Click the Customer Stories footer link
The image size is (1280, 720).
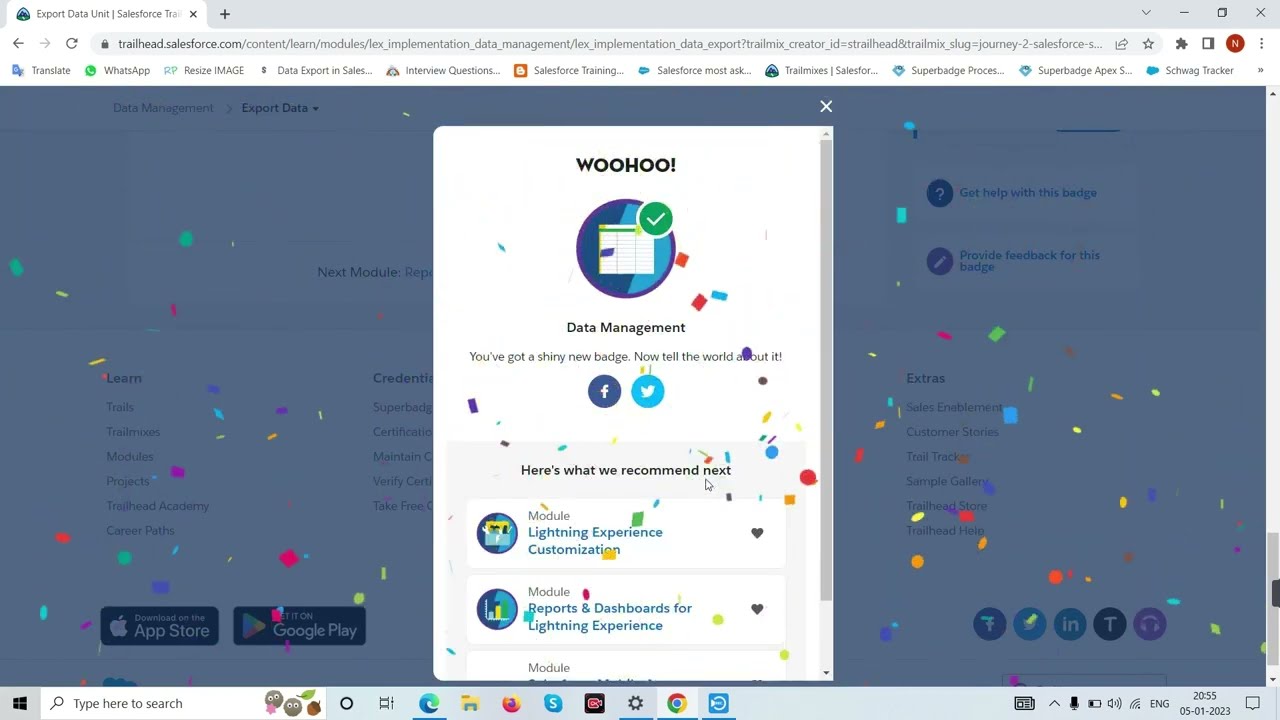coord(952,432)
